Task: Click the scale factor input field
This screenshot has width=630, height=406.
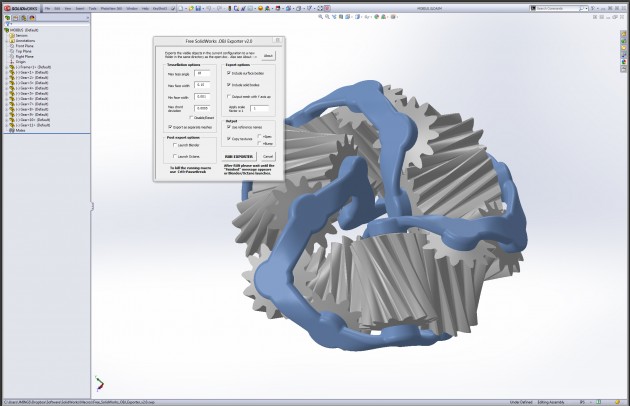Action: point(260,109)
